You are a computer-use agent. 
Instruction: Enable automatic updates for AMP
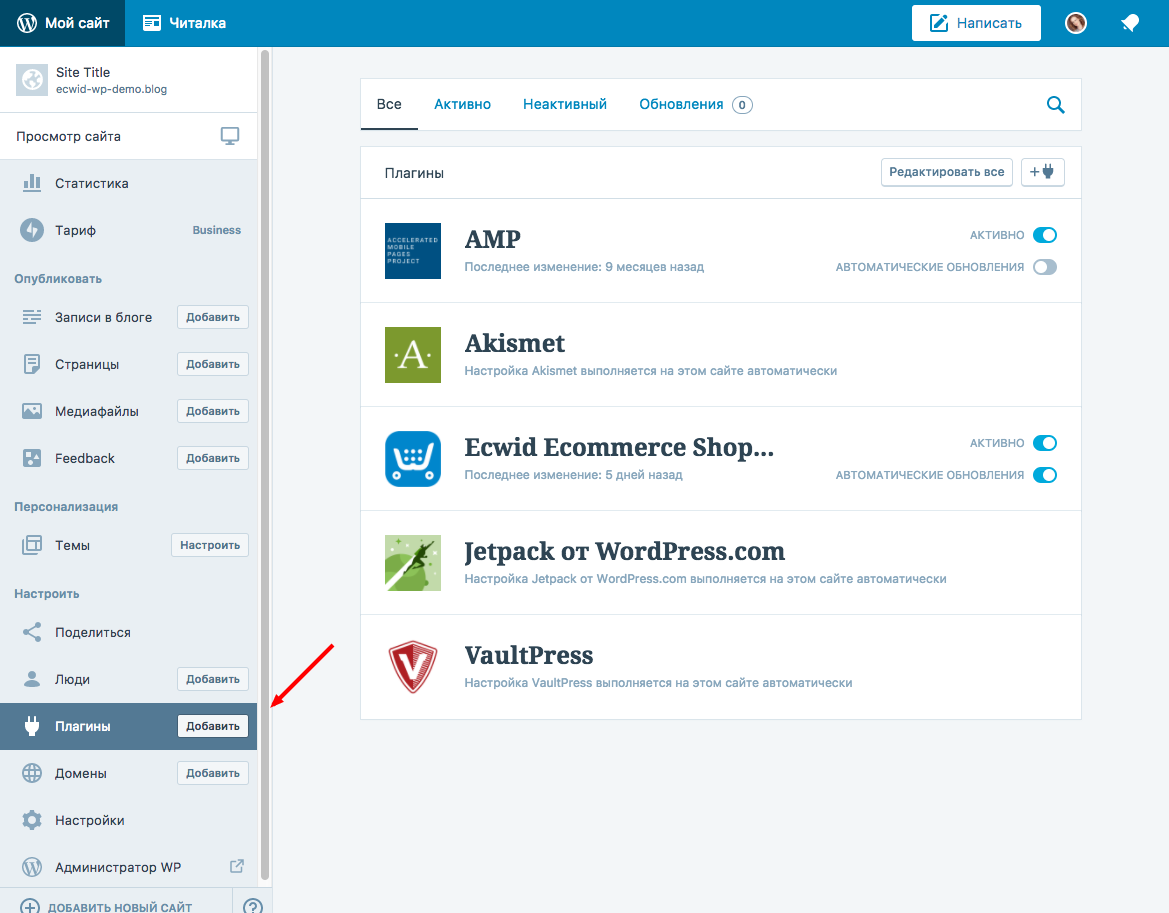tap(1044, 267)
